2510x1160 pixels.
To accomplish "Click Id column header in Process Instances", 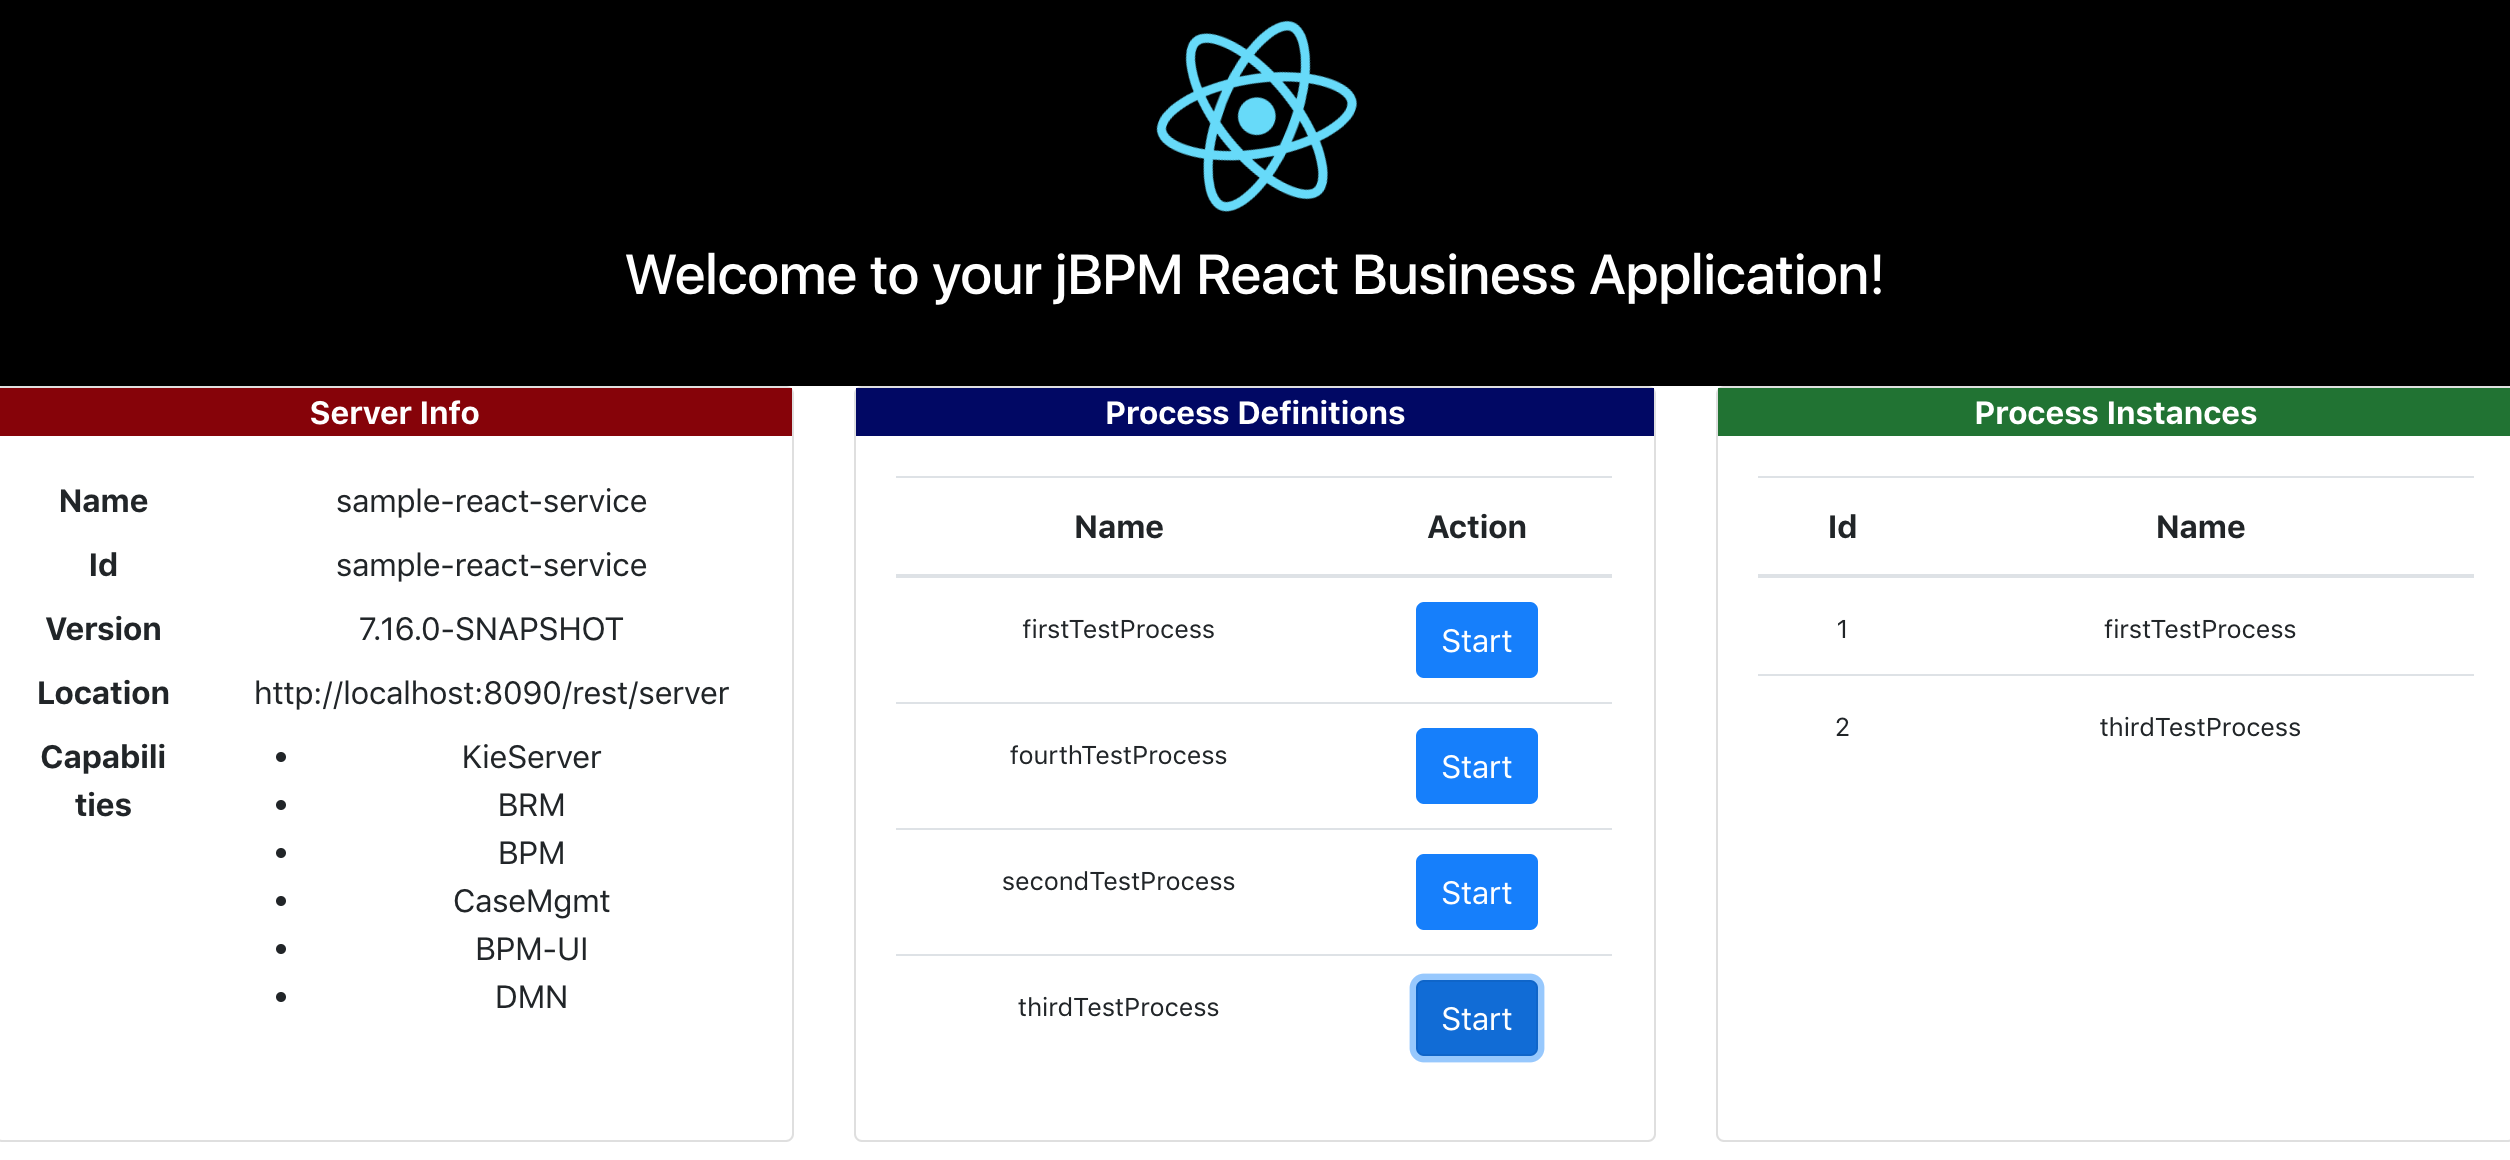I will click(x=1842, y=527).
